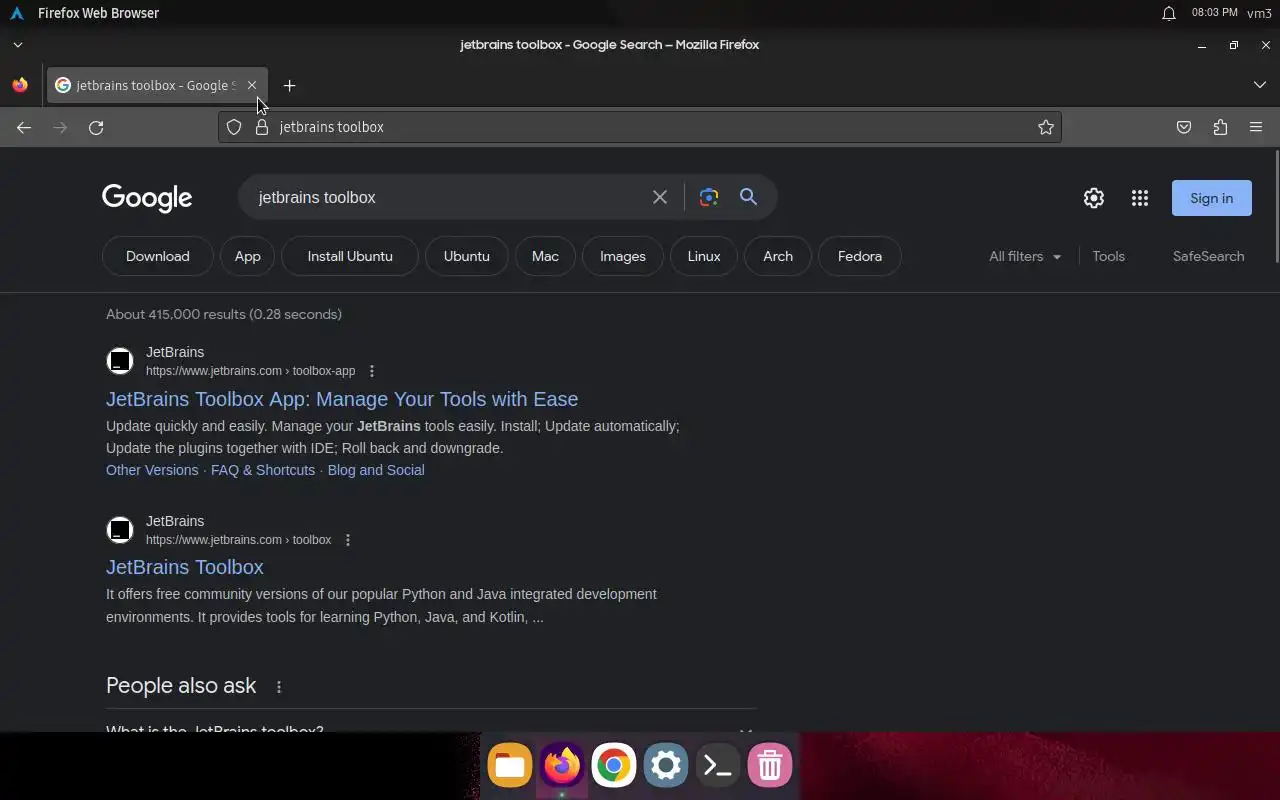Viewport: 1280px width, 800px height.
Task: Open more options for toolbox-app result
Action: coord(372,371)
